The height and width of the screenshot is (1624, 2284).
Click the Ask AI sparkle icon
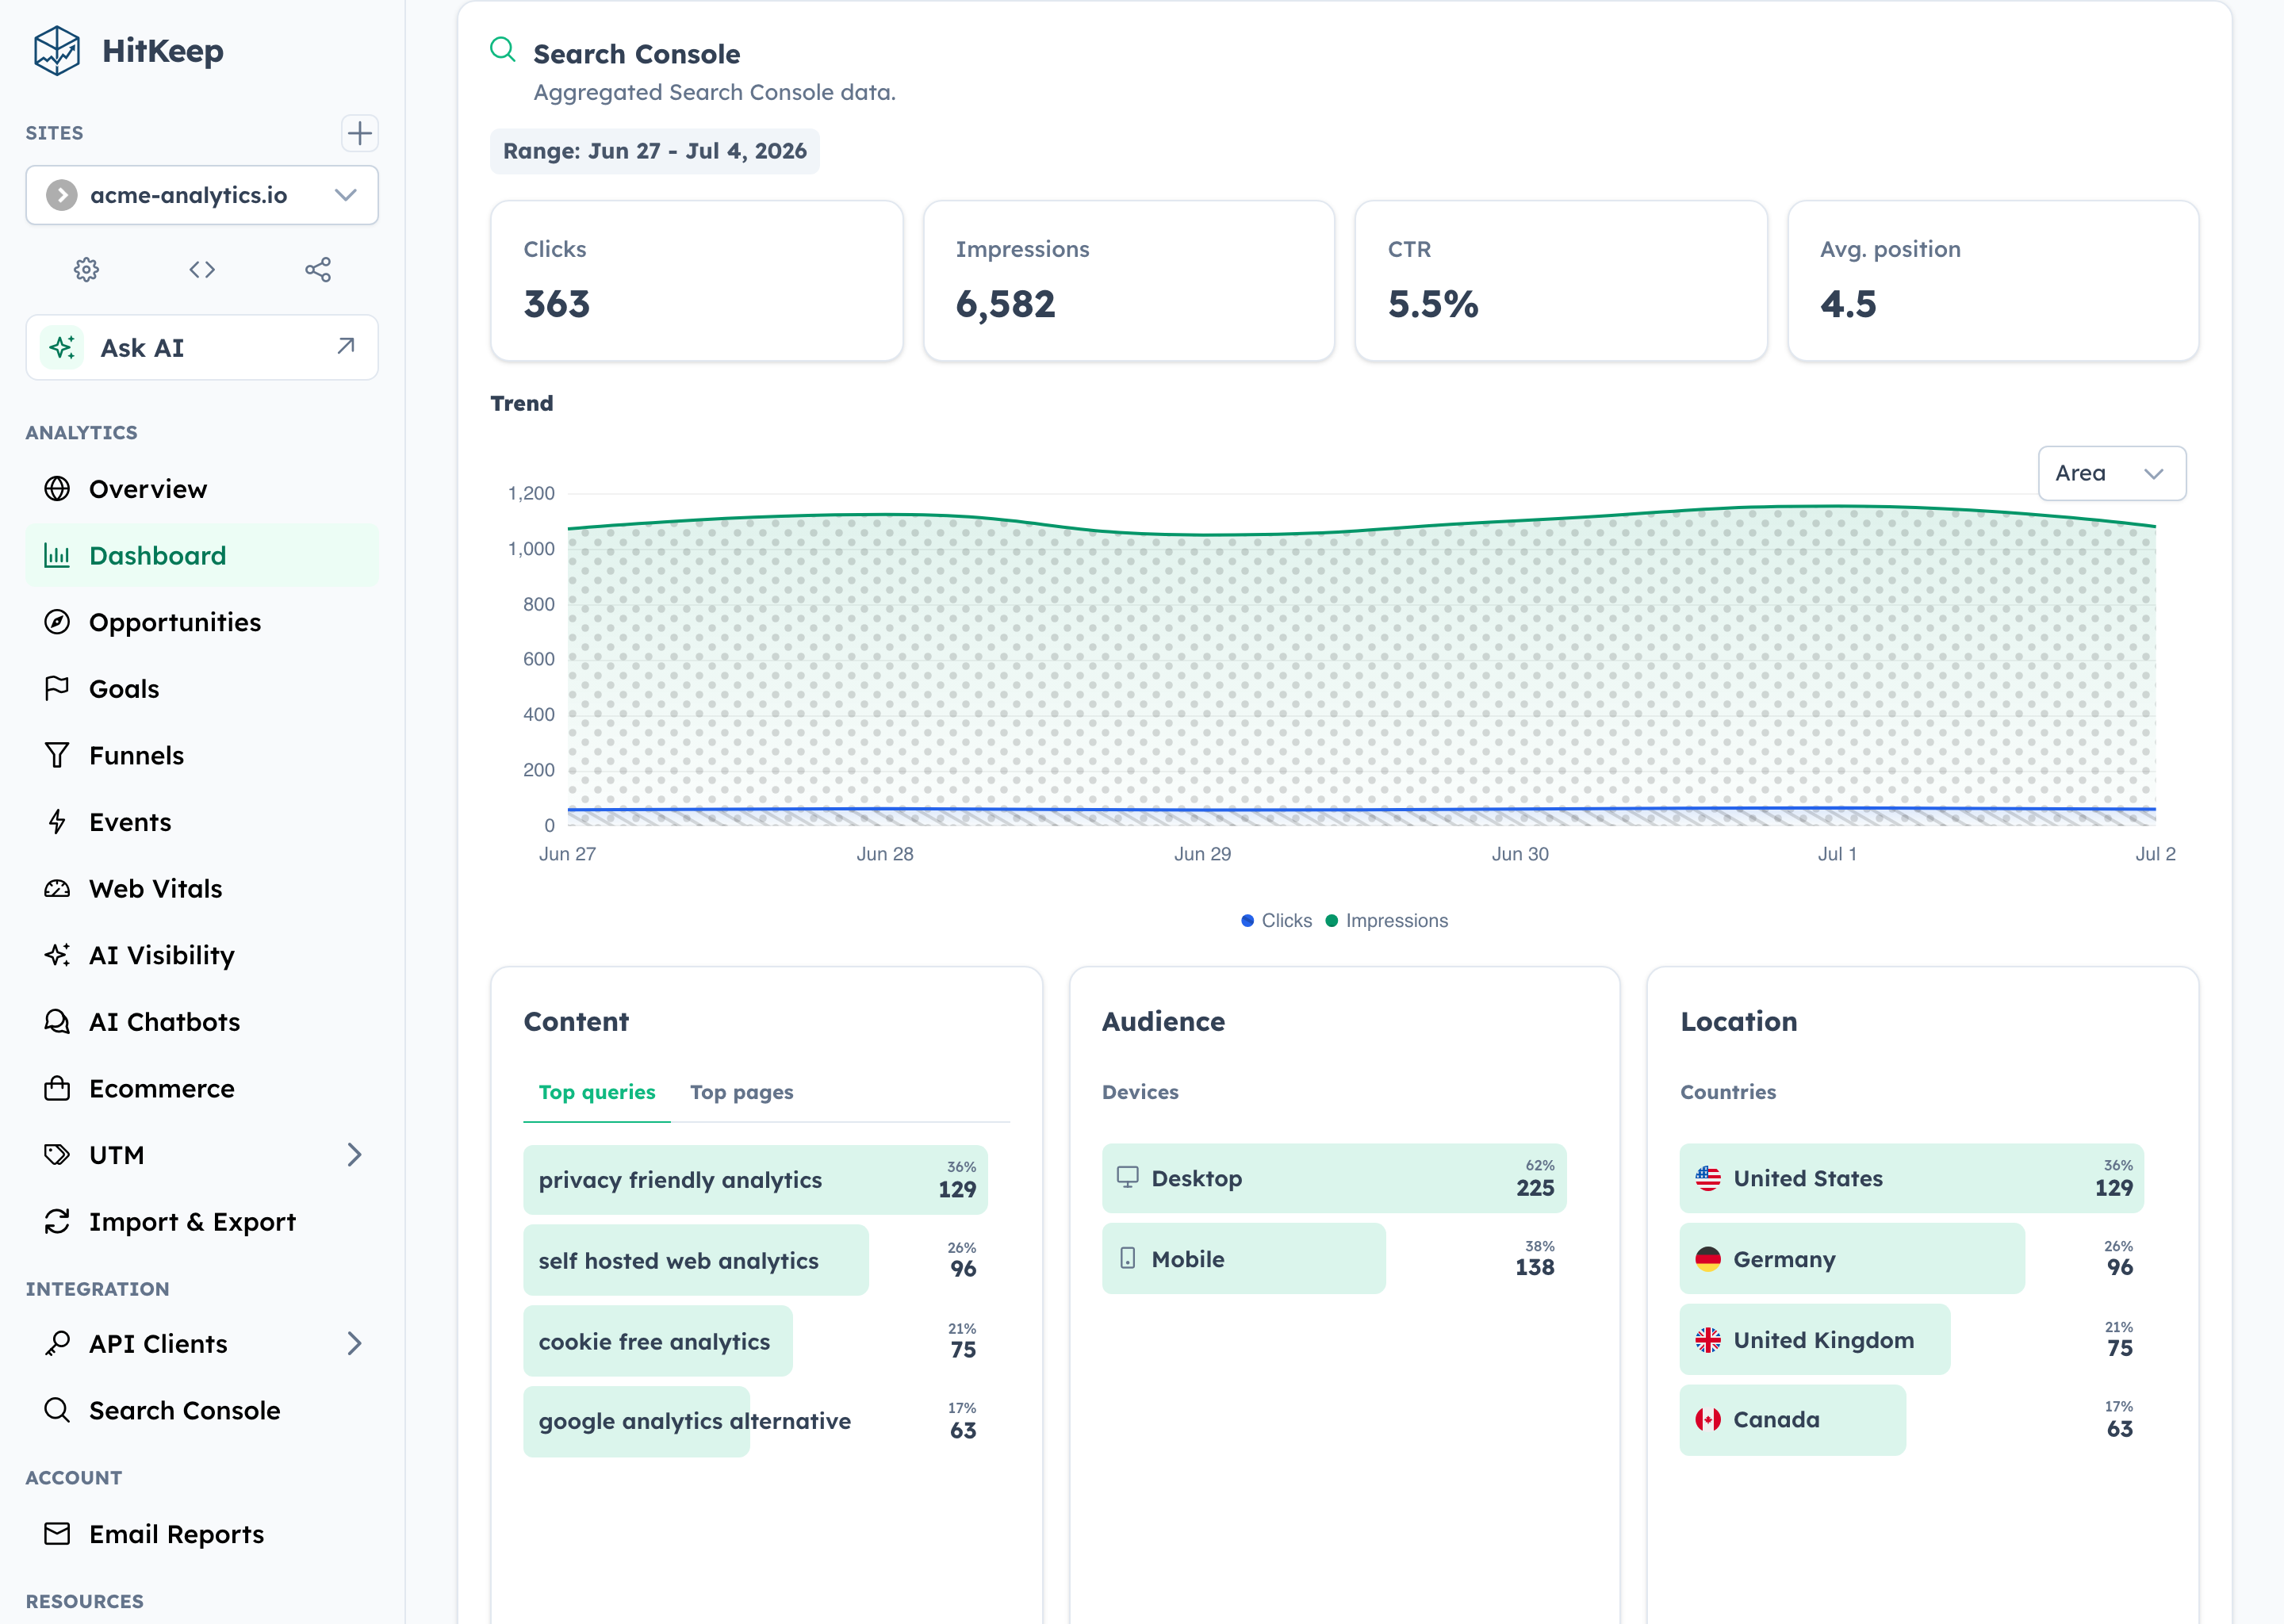click(62, 347)
